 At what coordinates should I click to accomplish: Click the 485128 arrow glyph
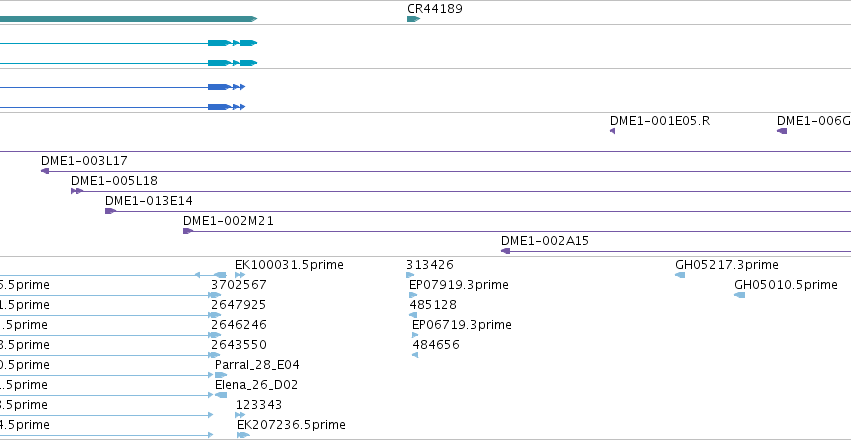click(413, 315)
